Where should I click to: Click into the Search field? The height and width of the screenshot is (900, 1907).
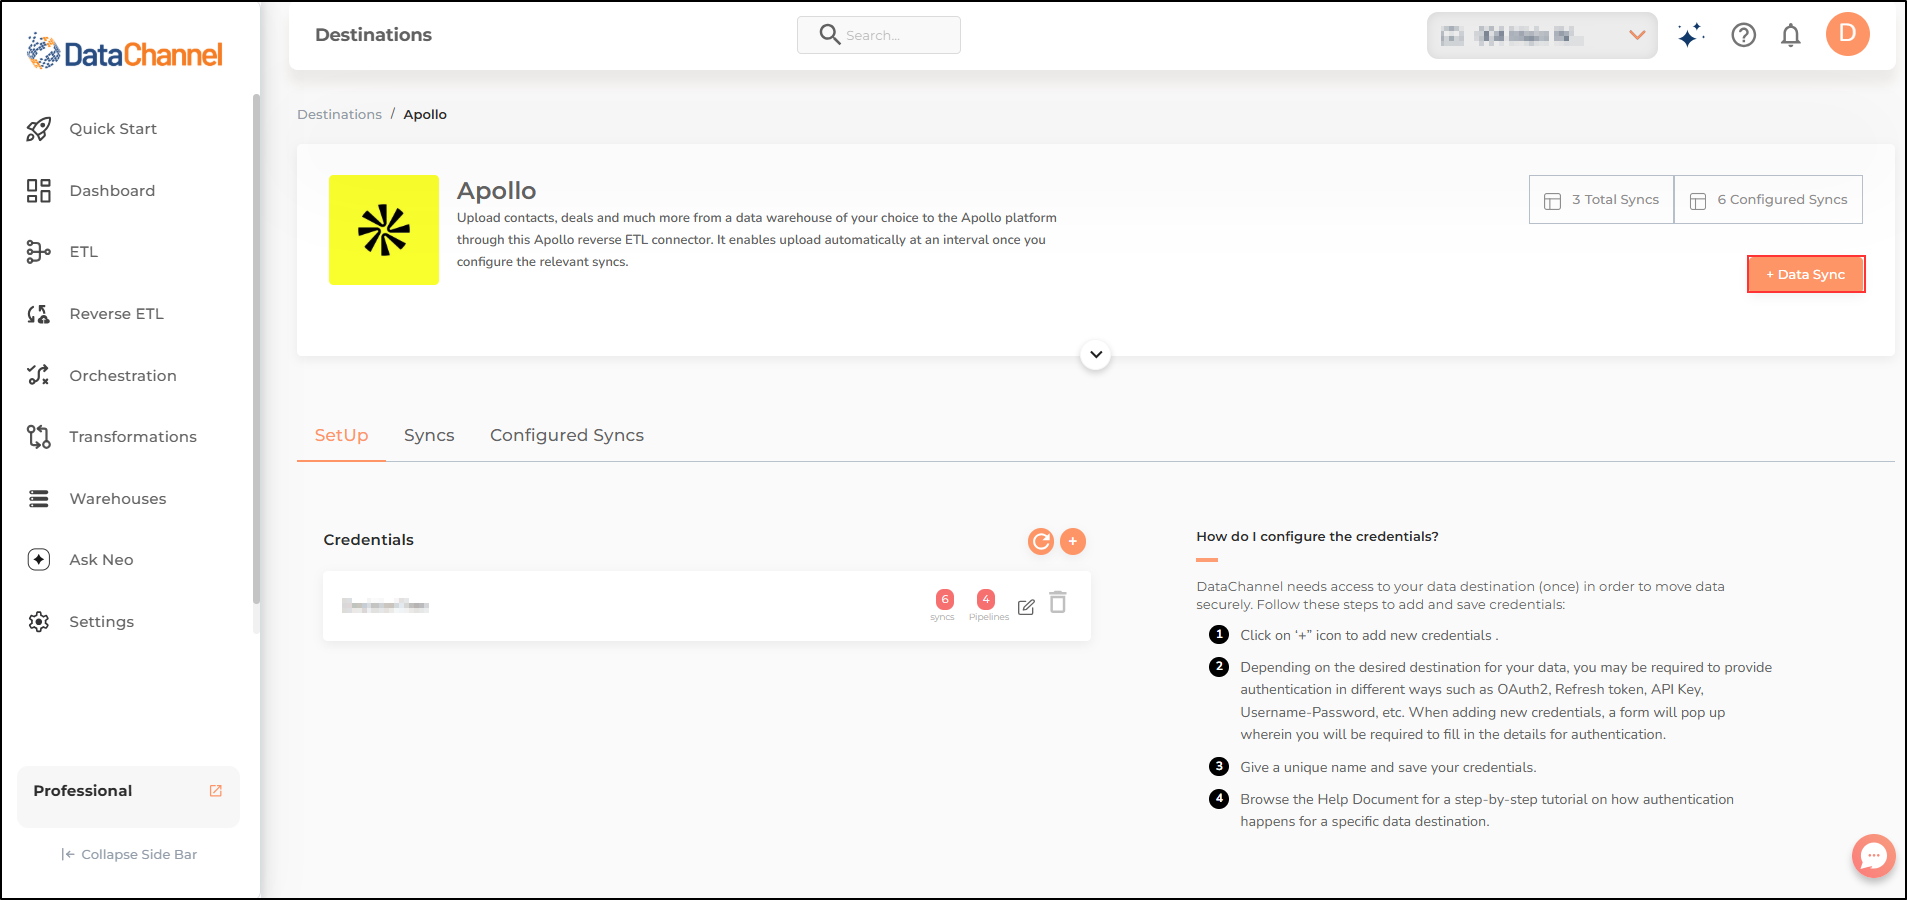(879, 35)
